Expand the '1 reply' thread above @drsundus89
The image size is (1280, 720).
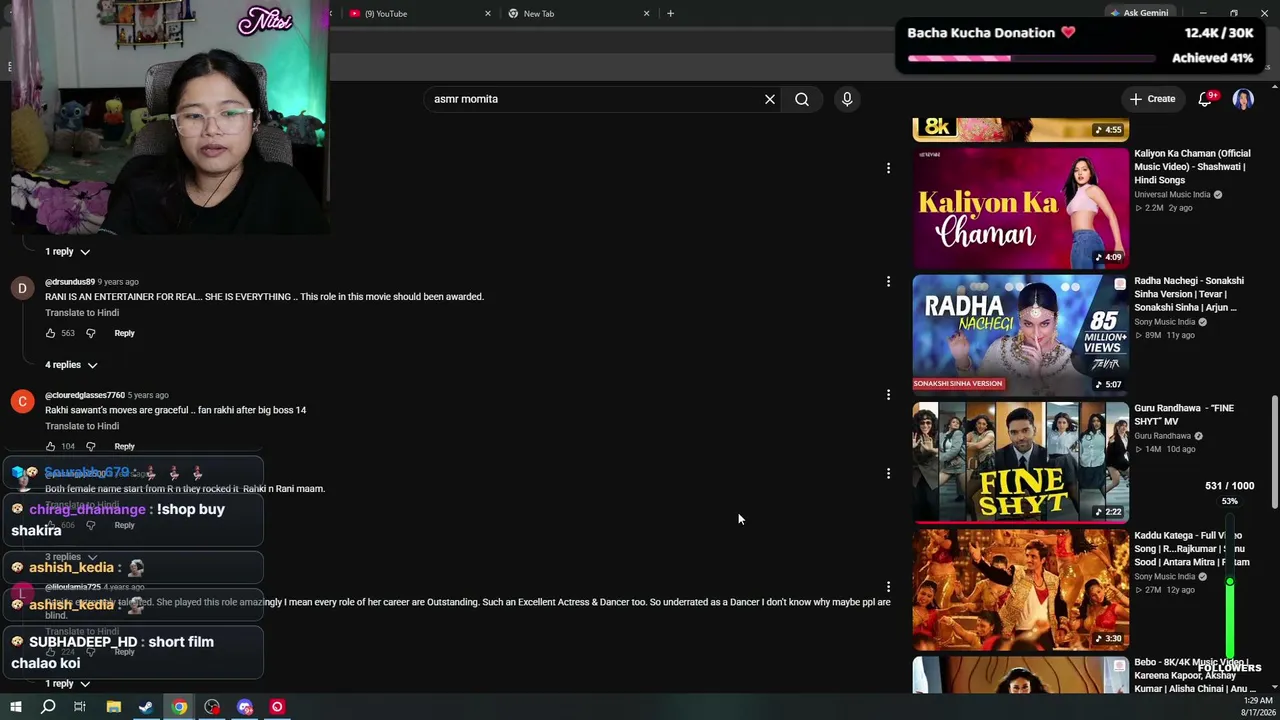click(x=68, y=252)
